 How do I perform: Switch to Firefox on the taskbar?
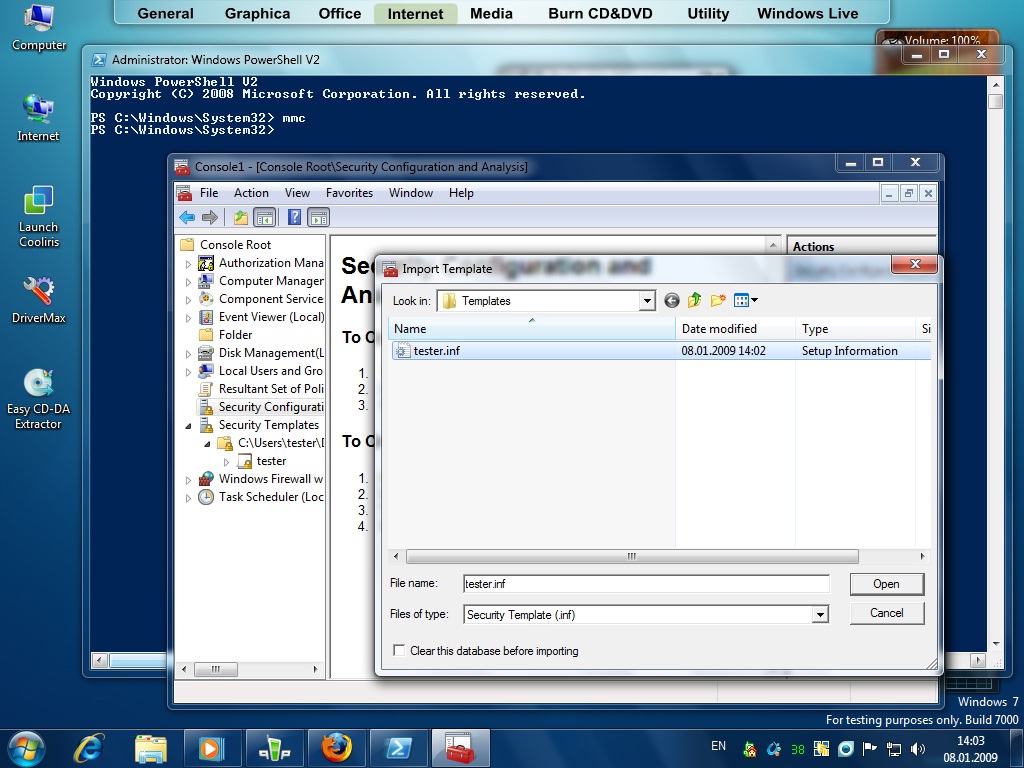pos(336,748)
